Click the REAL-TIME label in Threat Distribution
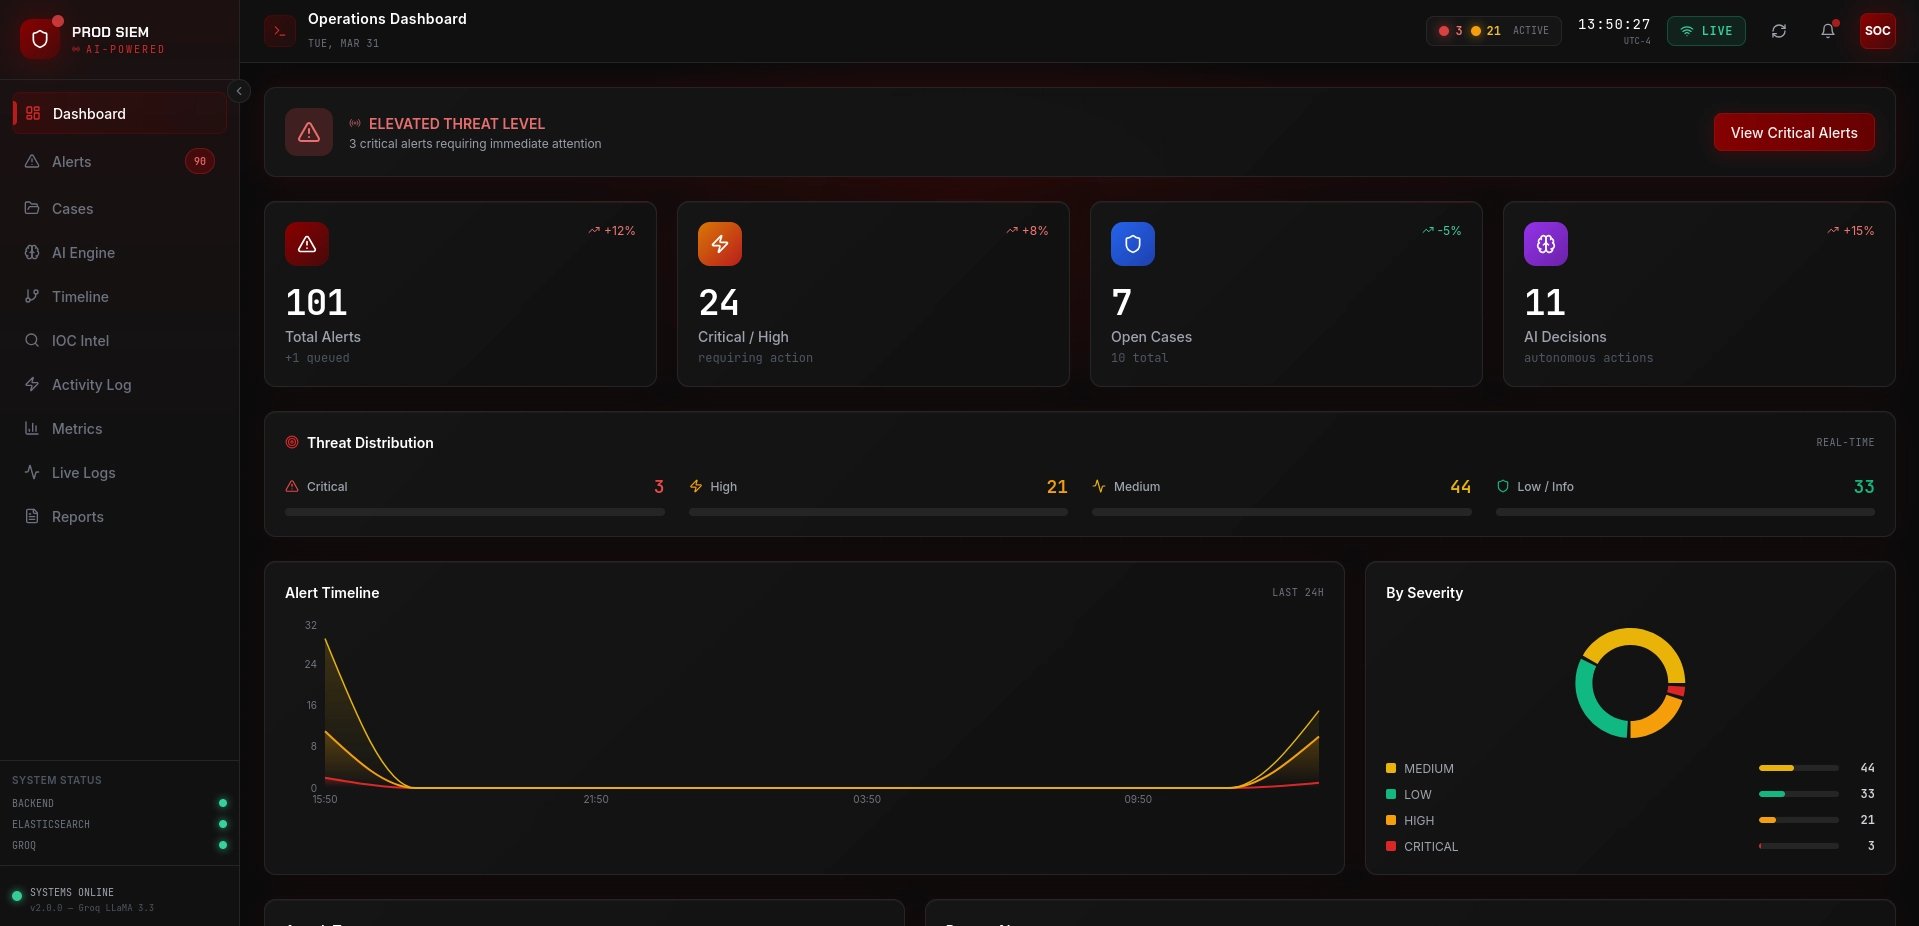The width and height of the screenshot is (1919, 926). click(x=1845, y=442)
